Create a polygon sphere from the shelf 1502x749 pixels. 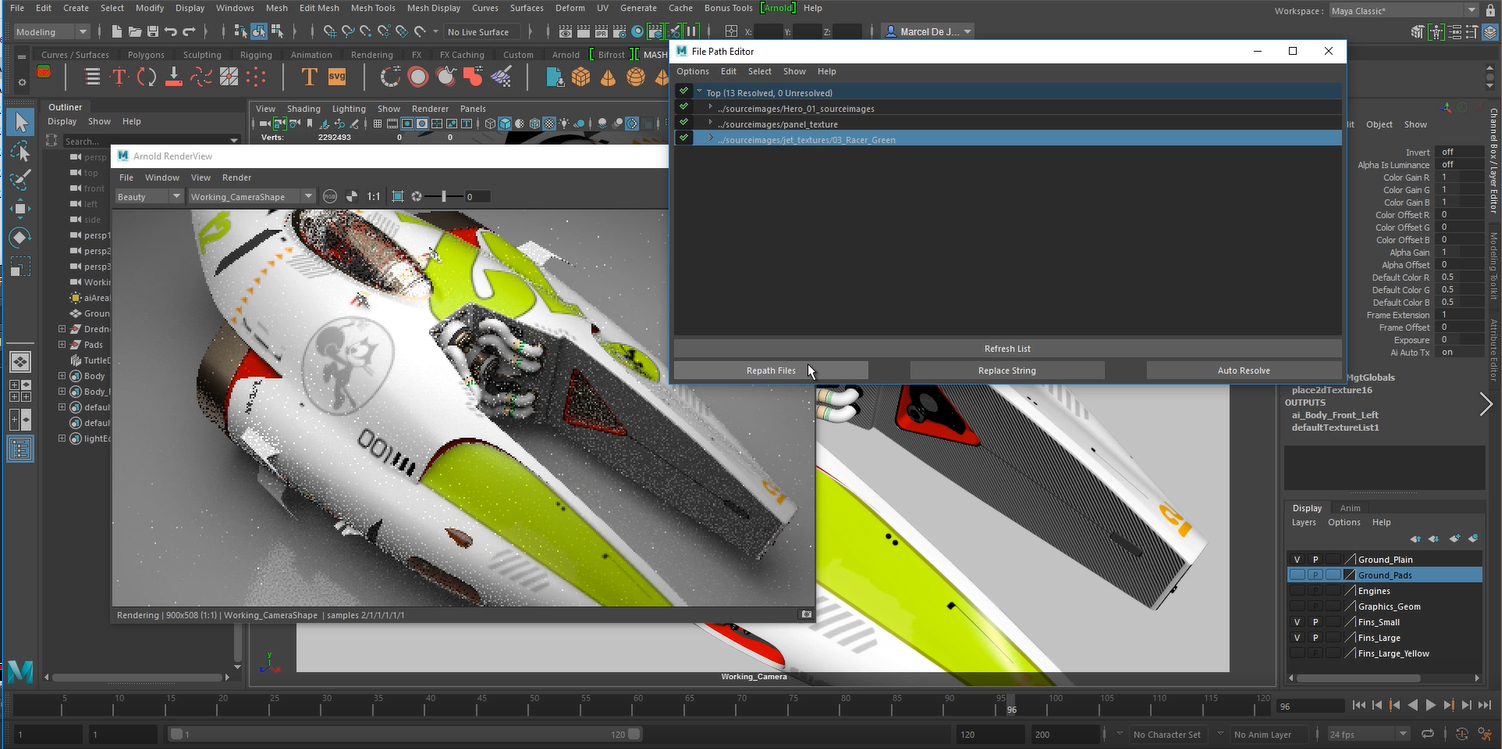click(x=636, y=76)
